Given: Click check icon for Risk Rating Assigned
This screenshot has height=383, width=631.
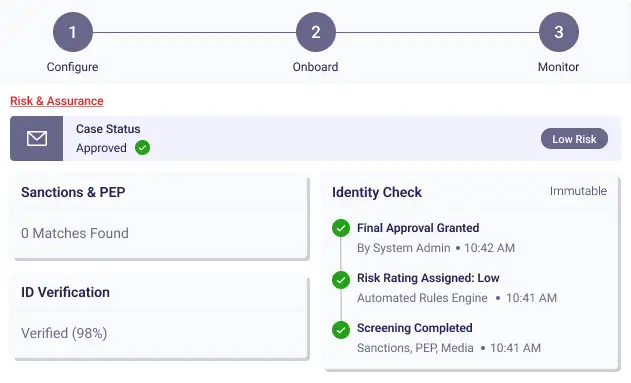Looking at the screenshot, I should (341, 280).
